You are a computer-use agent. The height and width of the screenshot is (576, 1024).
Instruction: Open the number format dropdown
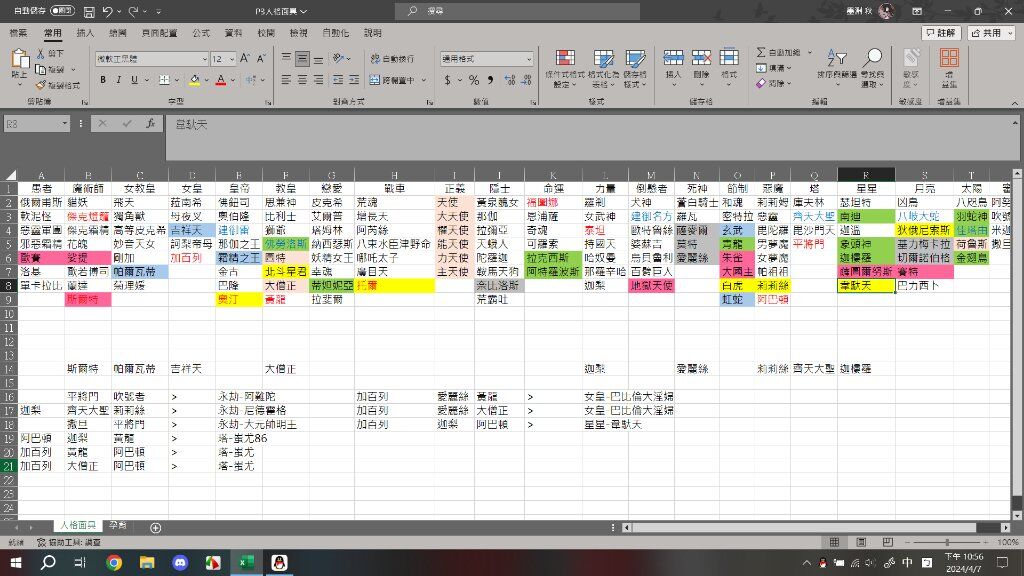(x=528, y=59)
